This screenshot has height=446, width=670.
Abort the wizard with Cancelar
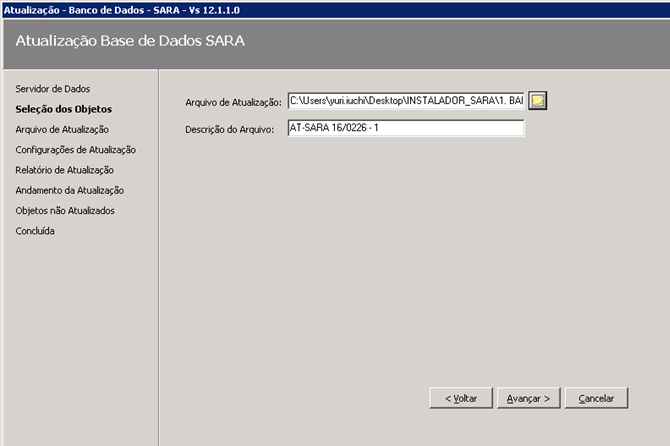pyautogui.click(x=597, y=398)
